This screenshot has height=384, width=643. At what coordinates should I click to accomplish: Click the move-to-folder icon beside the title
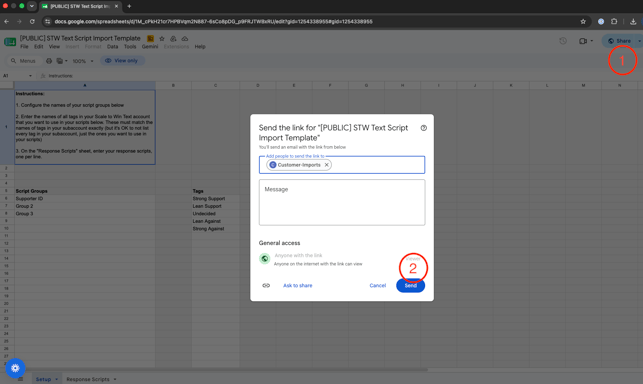pyautogui.click(x=173, y=39)
